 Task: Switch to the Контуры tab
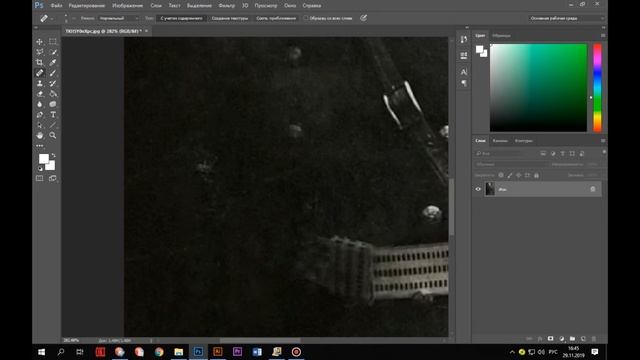[524, 141]
